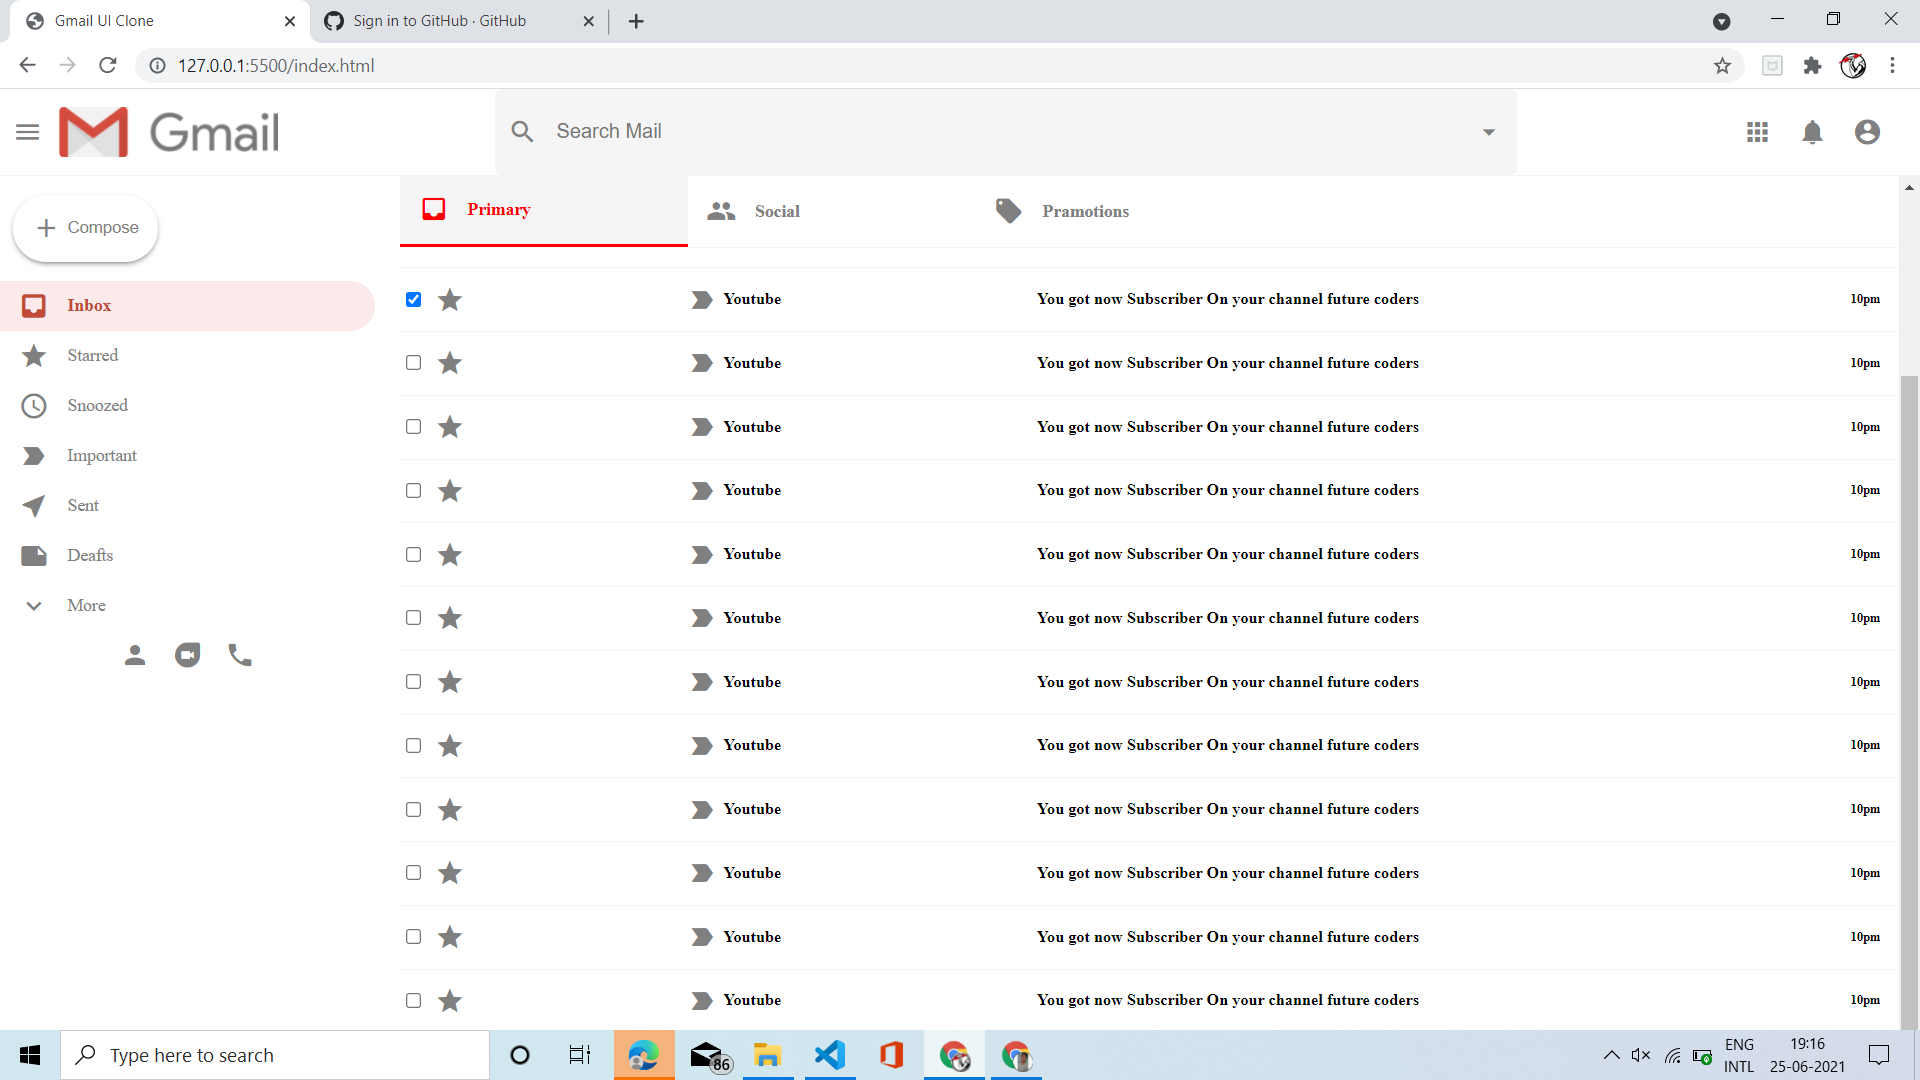Open the hamburger navigation menu

coord(27,131)
